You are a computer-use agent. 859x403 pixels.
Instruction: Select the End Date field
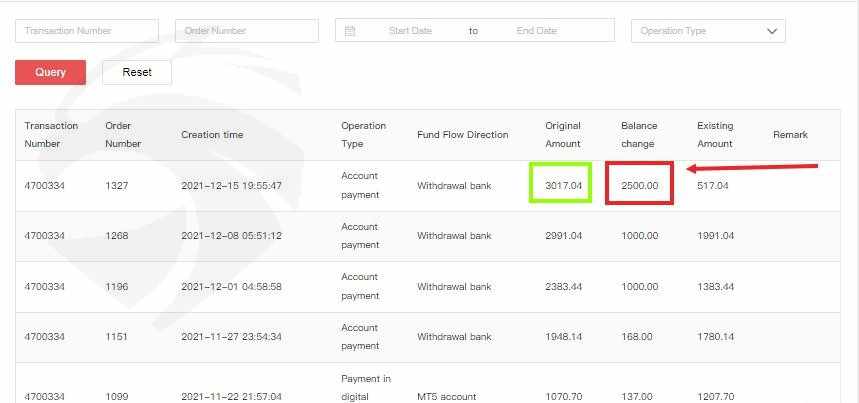pyautogui.click(x=536, y=31)
